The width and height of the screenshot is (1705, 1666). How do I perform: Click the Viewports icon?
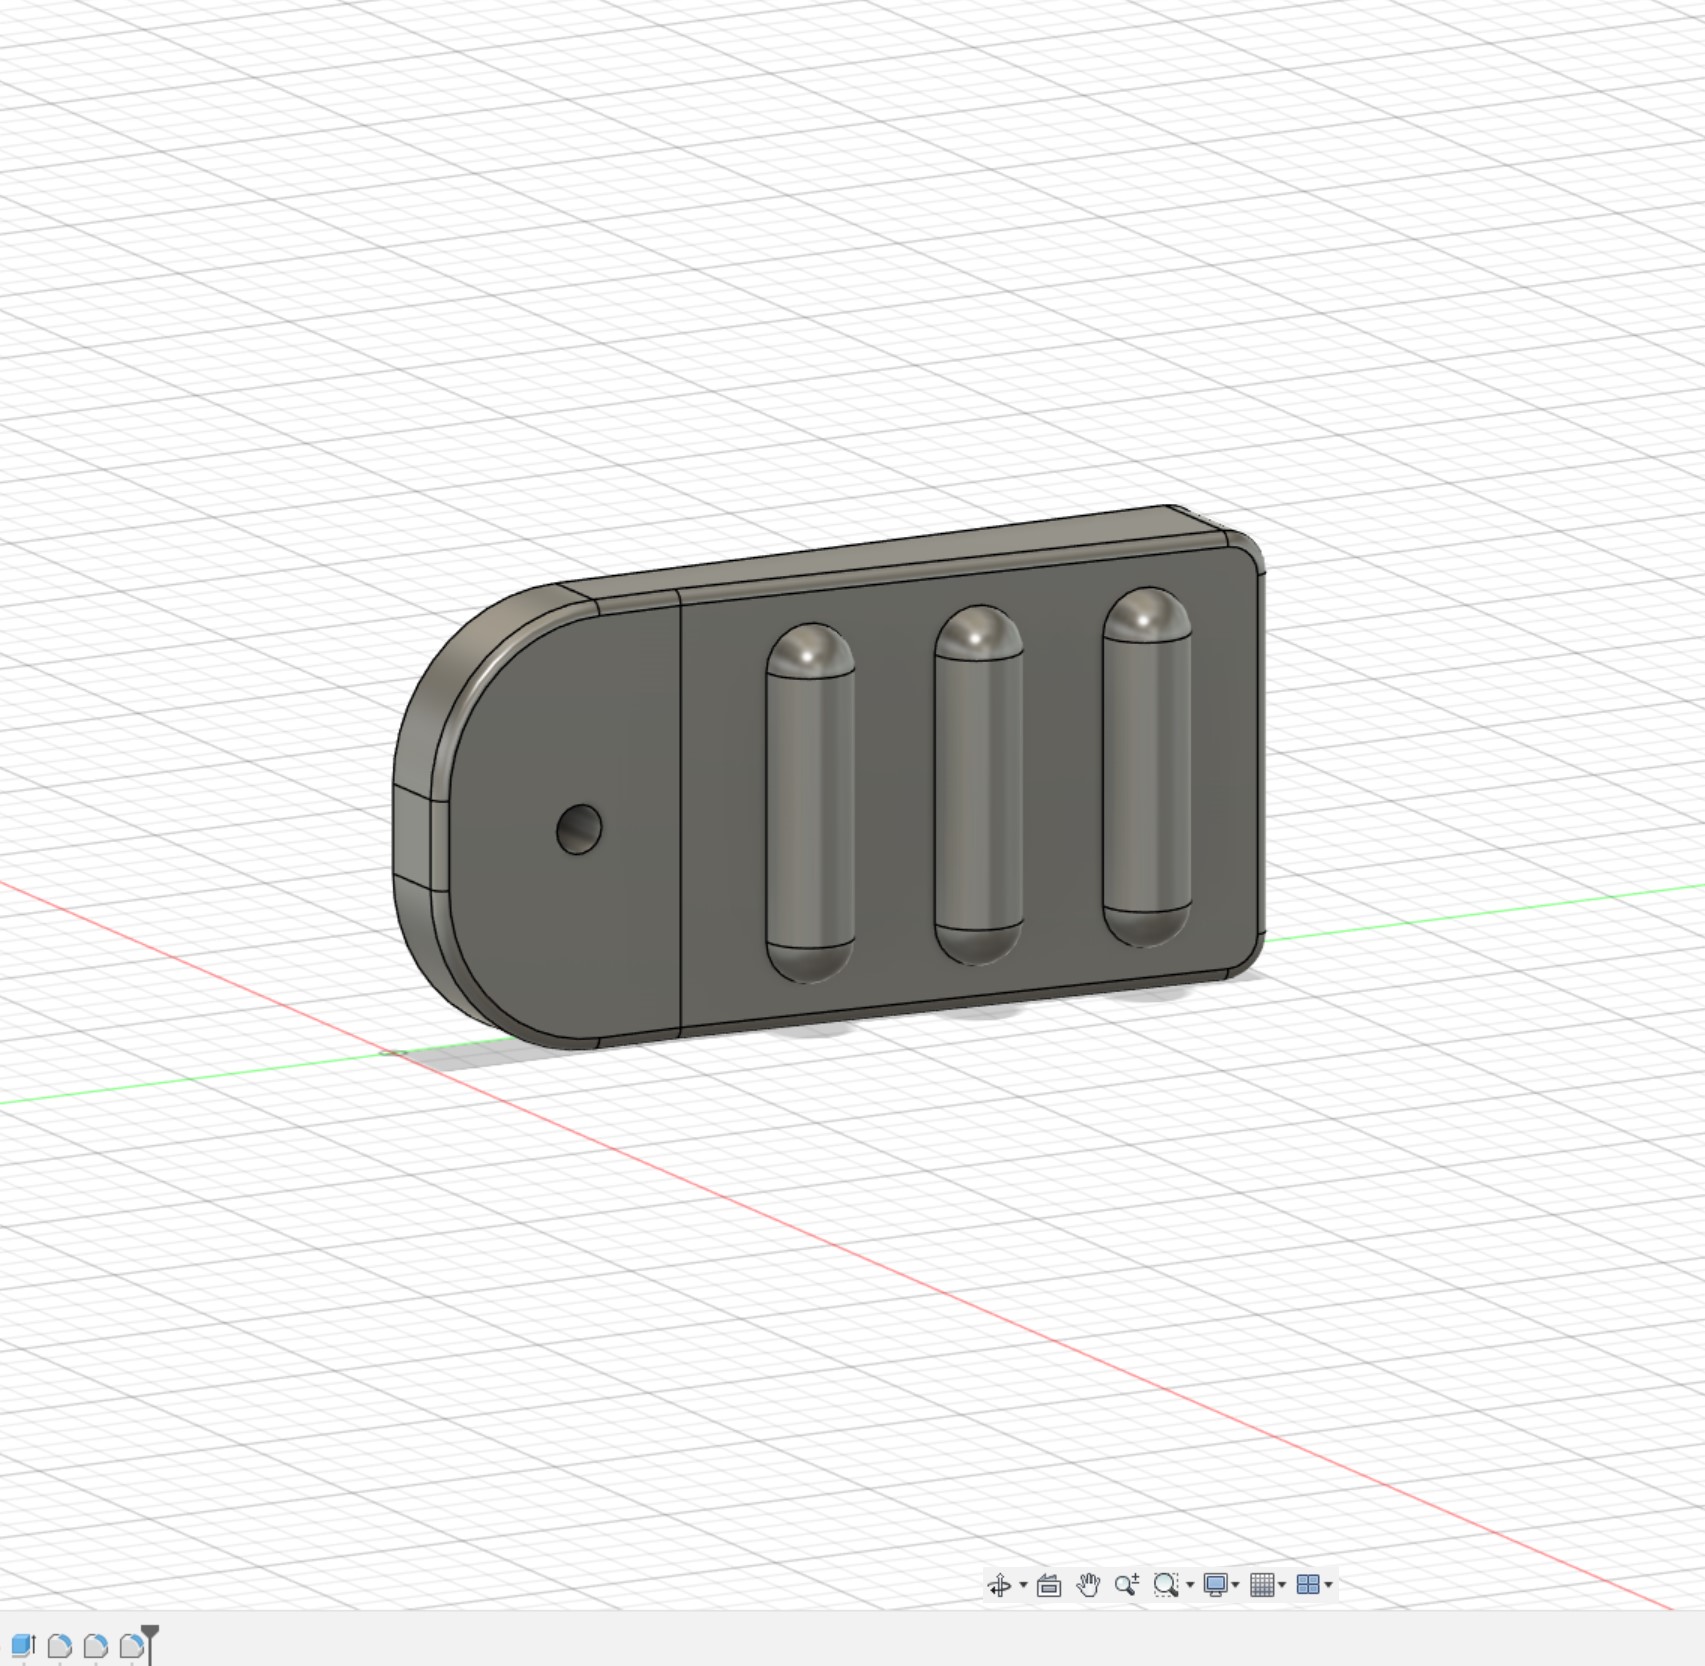coord(1310,1586)
